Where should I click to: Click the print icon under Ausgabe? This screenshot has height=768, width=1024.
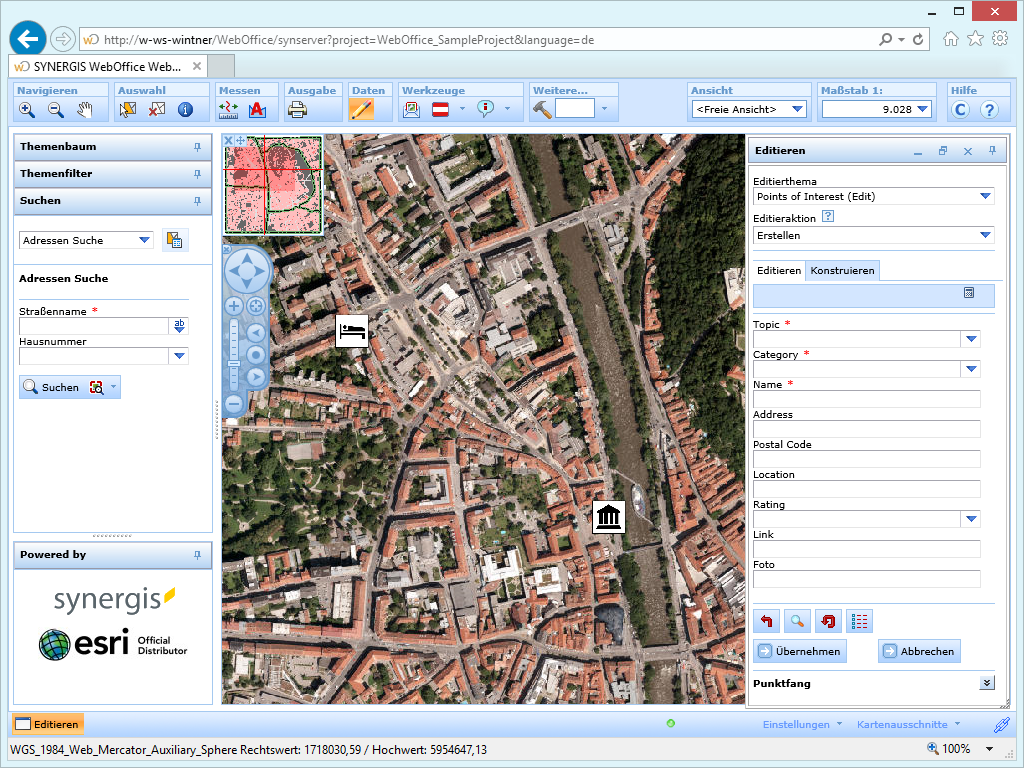point(298,110)
